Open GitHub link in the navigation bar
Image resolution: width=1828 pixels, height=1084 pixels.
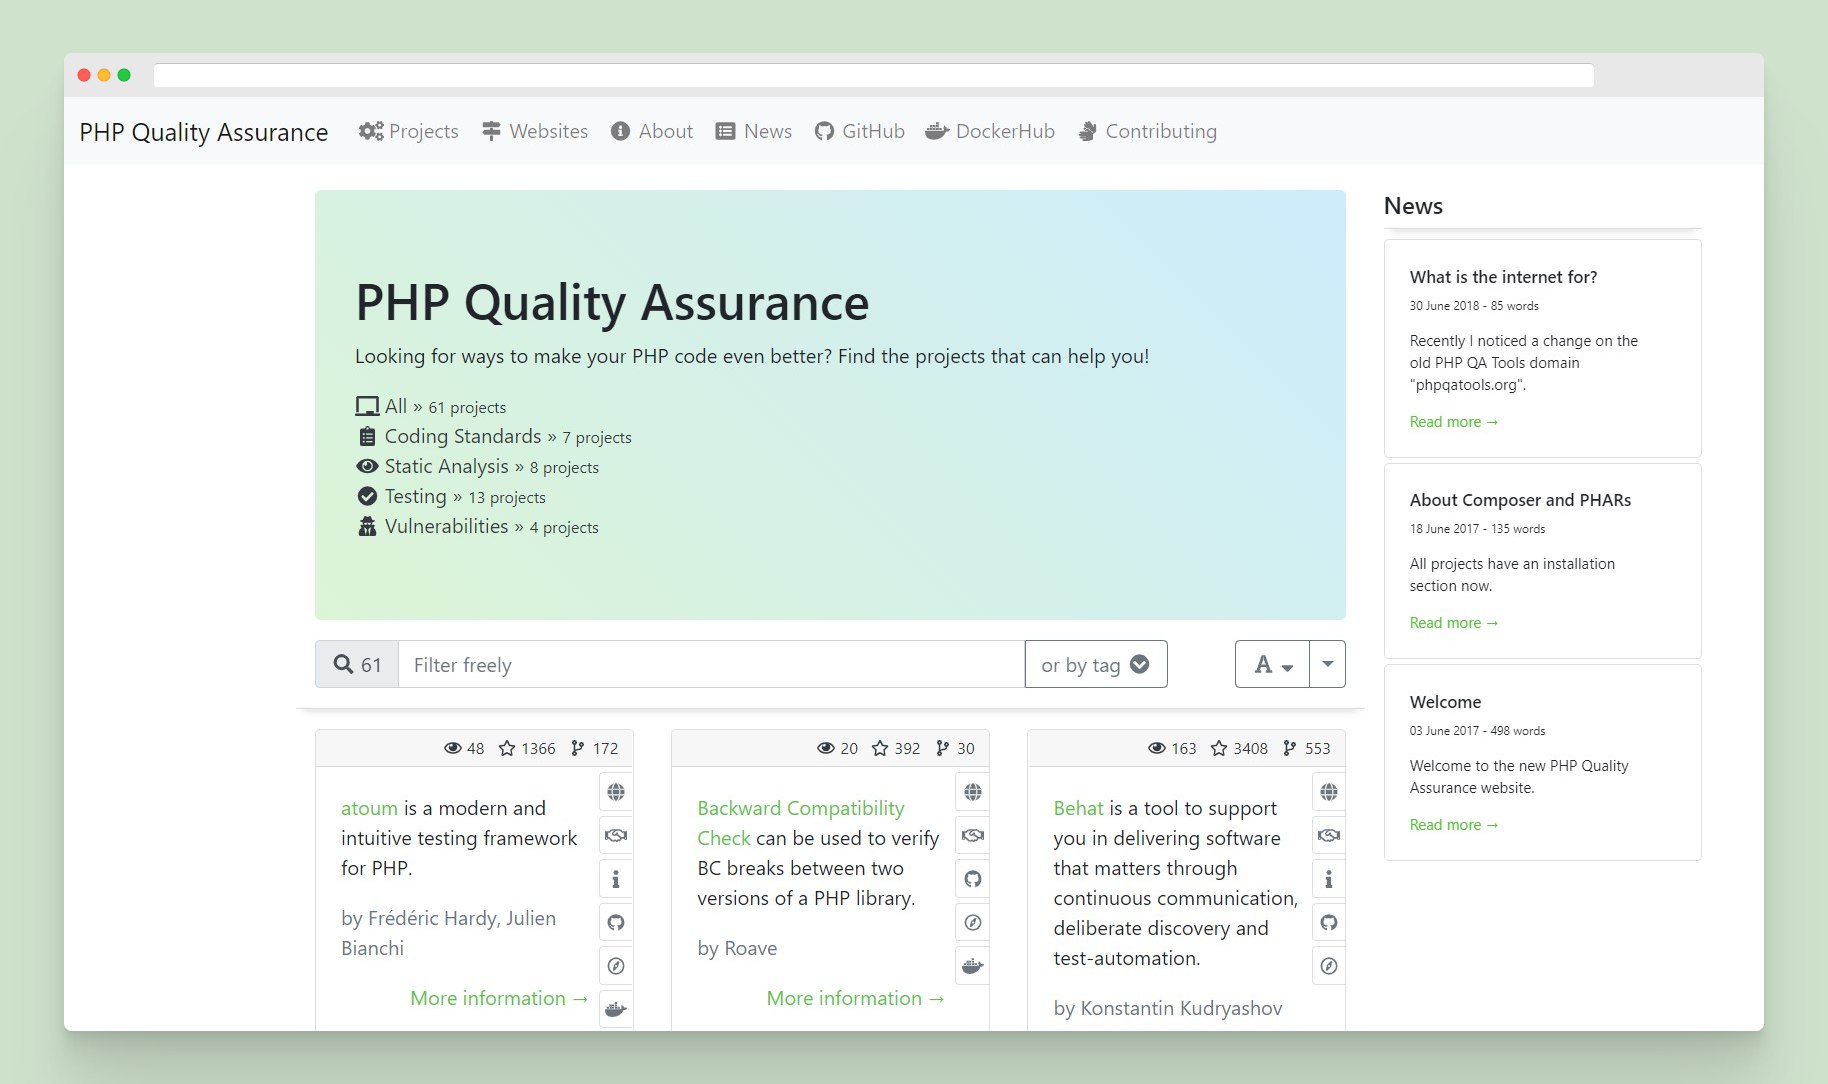(x=859, y=131)
